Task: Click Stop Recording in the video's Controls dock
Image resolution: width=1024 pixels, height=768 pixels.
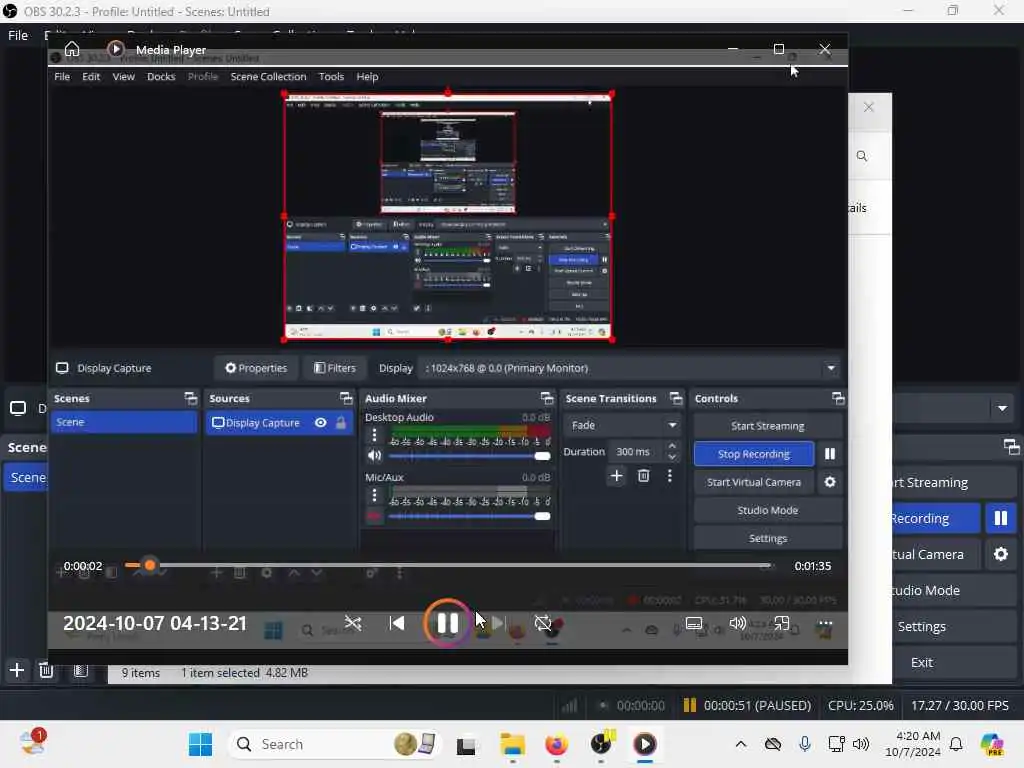Action: click(x=754, y=454)
